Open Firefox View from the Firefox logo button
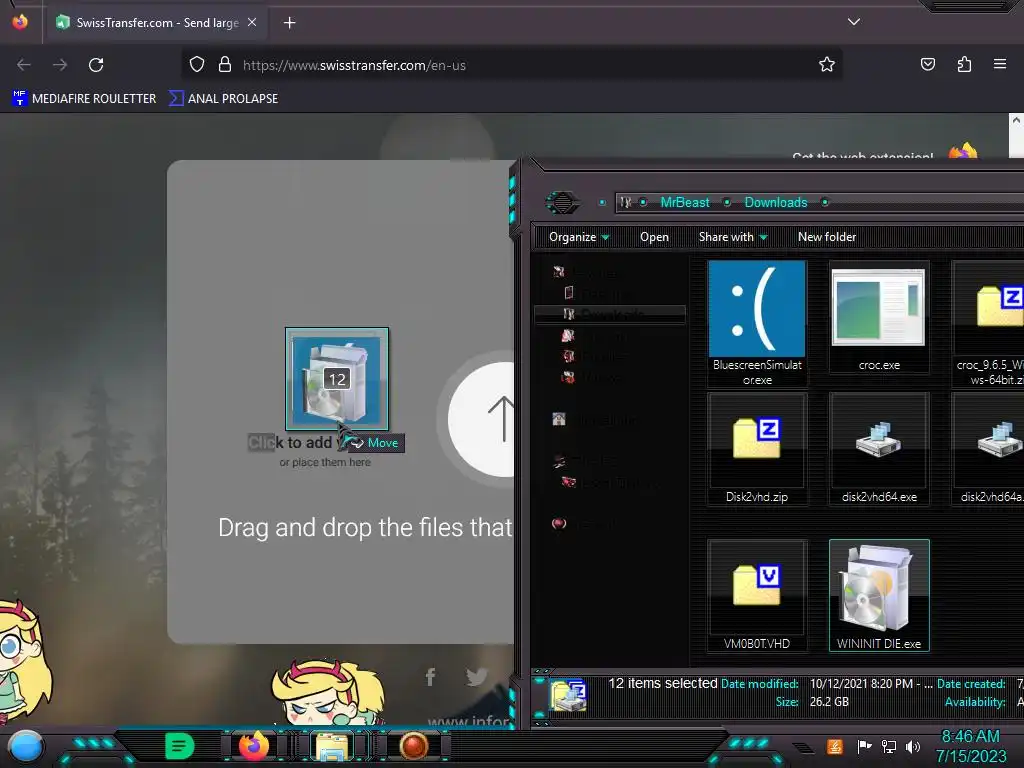This screenshot has width=1024, height=768. pos(20,22)
